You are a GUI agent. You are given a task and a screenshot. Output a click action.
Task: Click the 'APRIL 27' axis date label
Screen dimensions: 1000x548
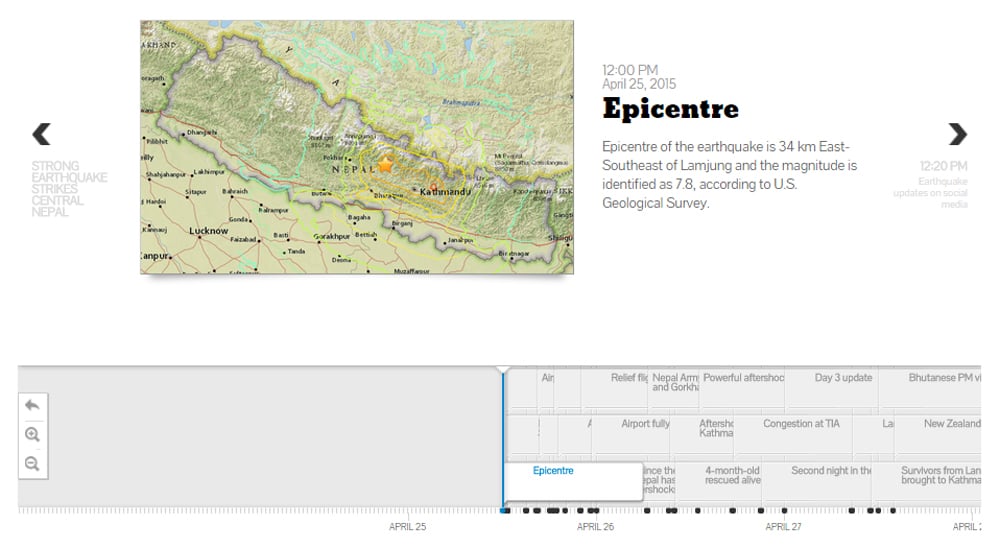point(783,527)
